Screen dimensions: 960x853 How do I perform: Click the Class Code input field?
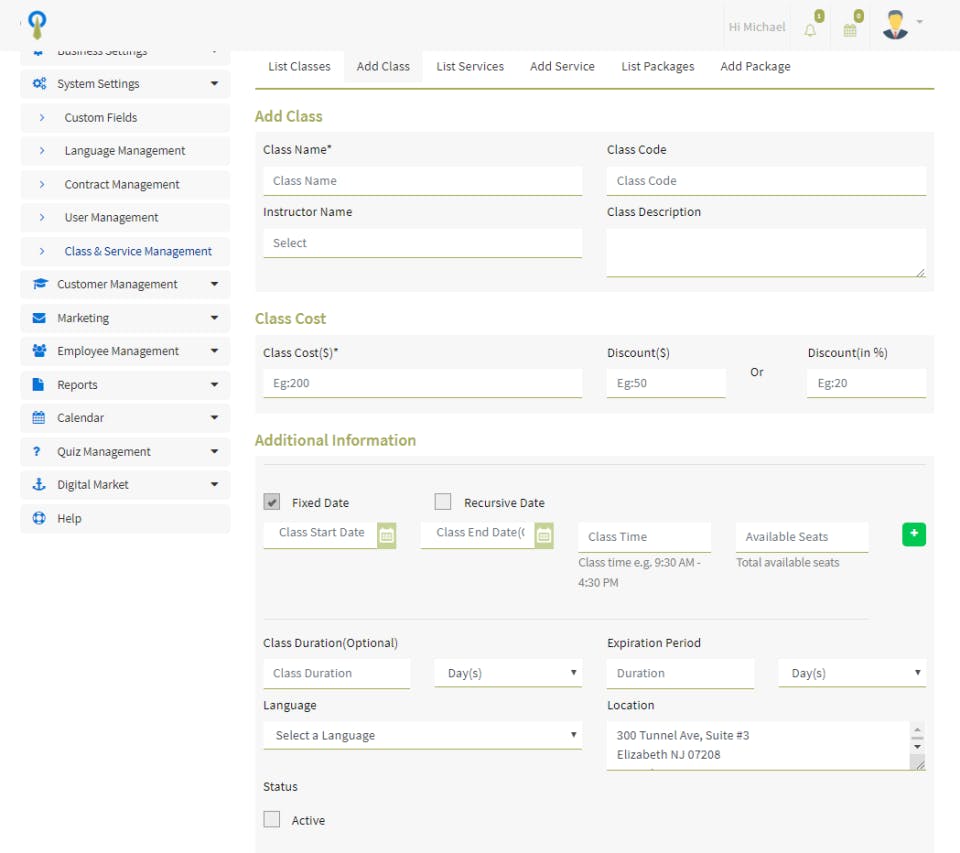(x=766, y=181)
